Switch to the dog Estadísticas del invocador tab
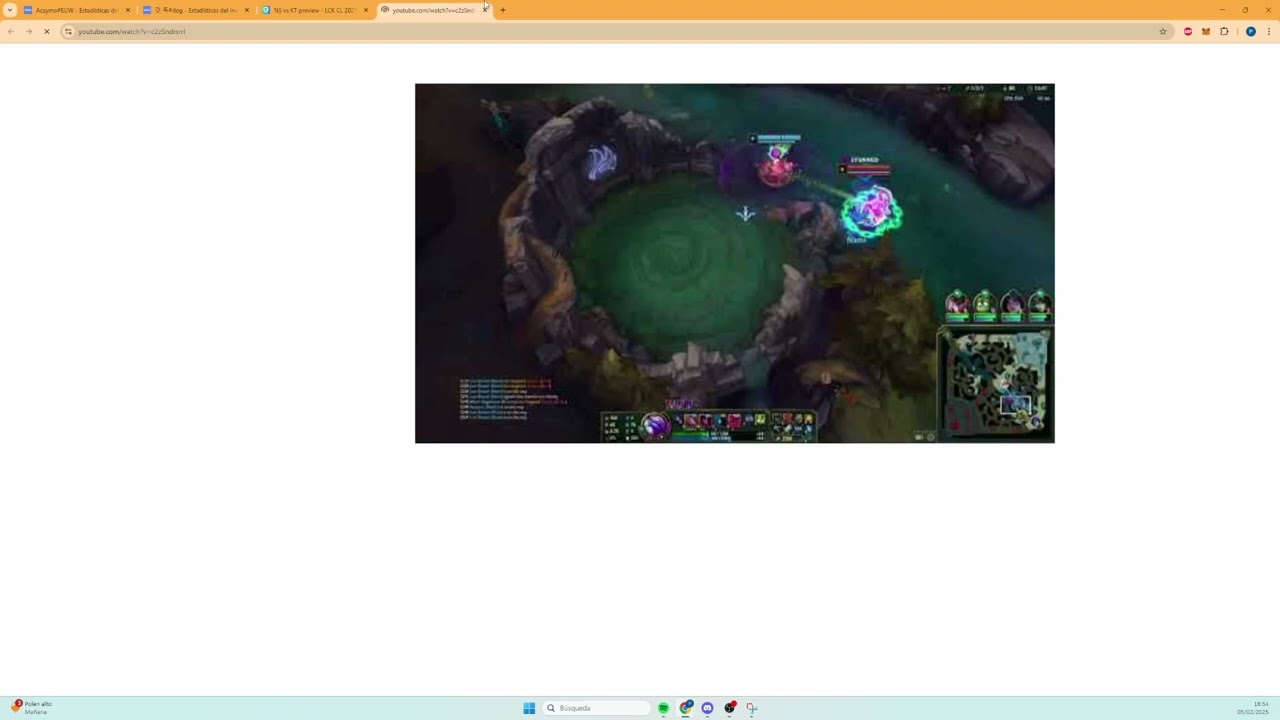The width and height of the screenshot is (1280, 720). coord(195,10)
